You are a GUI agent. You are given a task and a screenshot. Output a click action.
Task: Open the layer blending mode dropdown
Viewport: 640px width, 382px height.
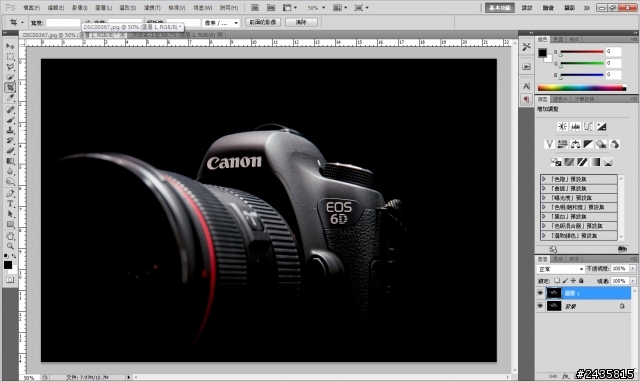pos(561,269)
